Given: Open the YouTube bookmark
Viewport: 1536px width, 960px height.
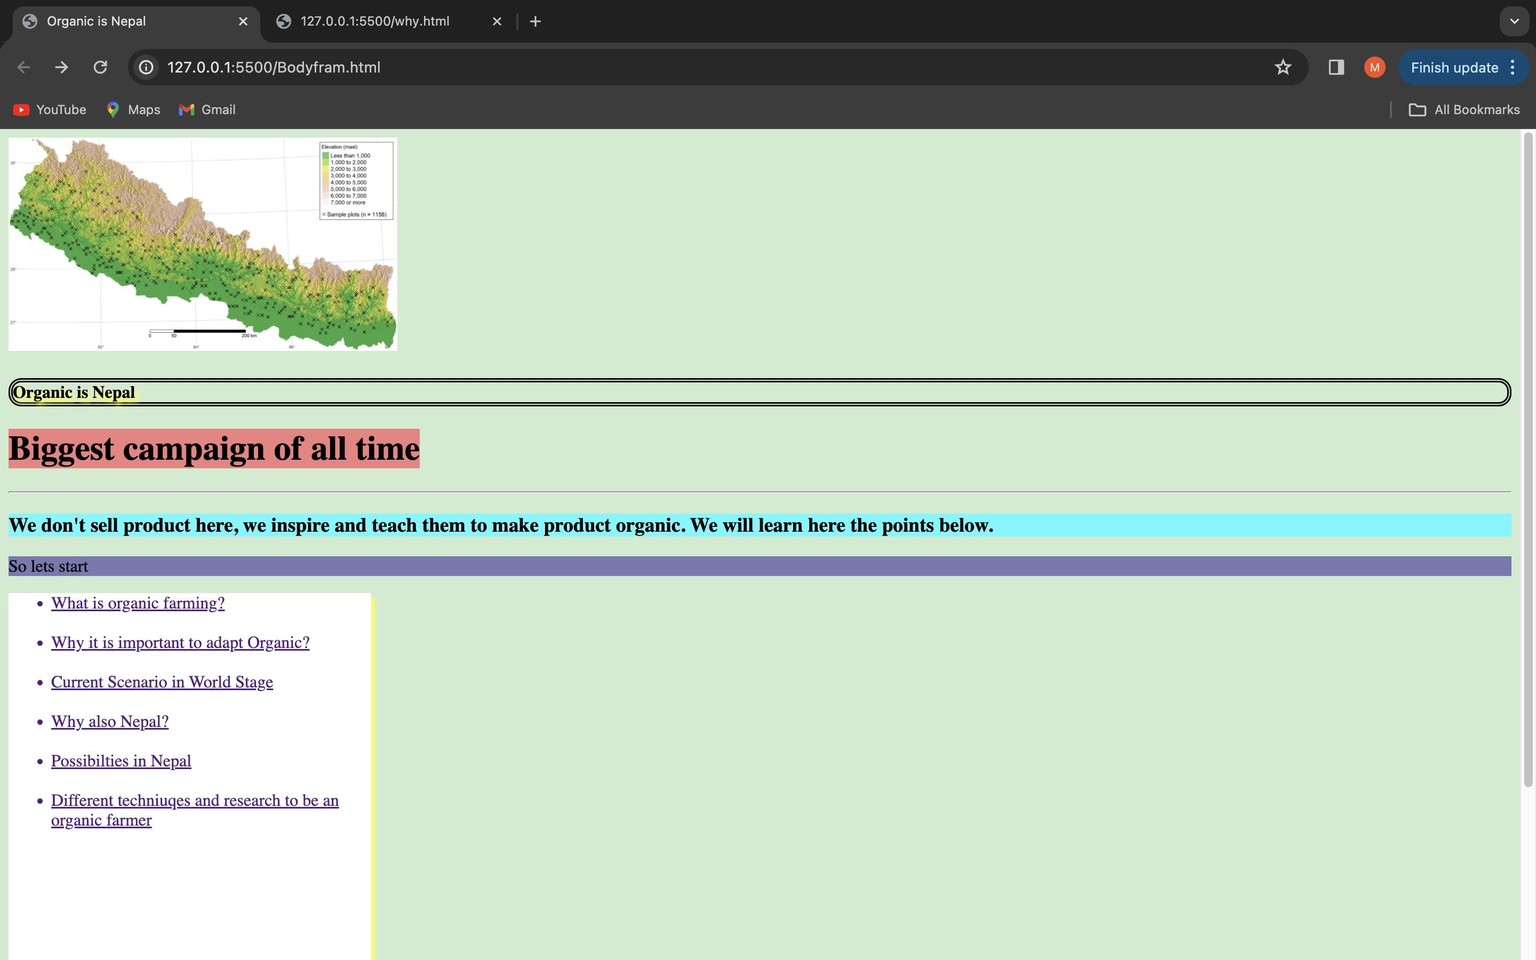Looking at the screenshot, I should [50, 109].
